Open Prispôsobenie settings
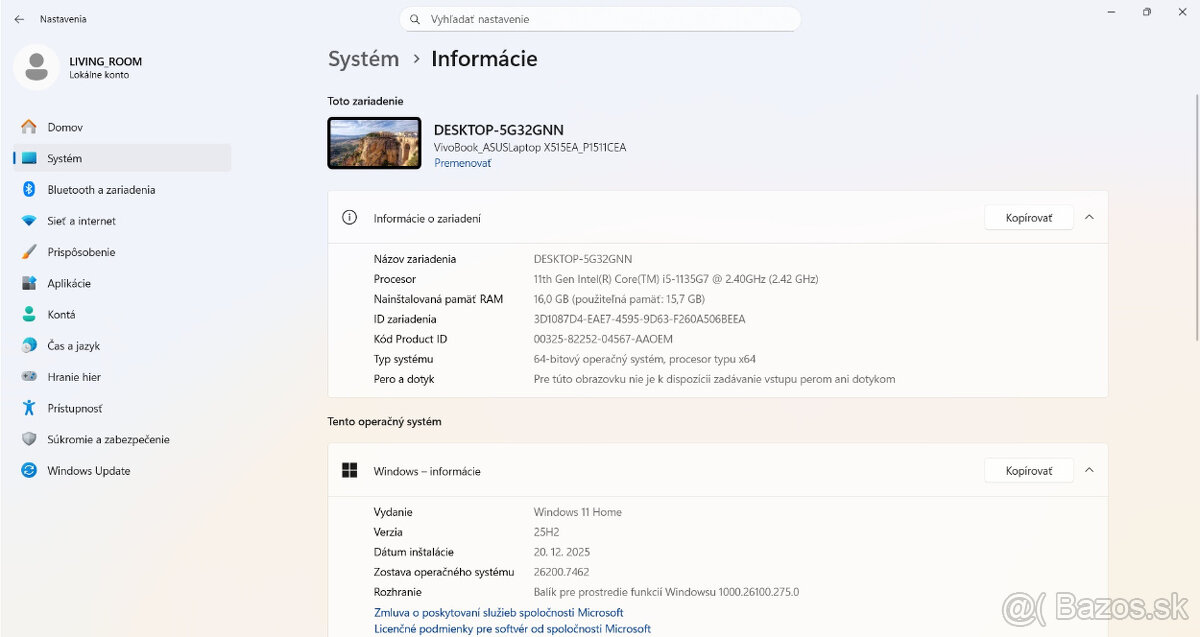 tap(87, 251)
